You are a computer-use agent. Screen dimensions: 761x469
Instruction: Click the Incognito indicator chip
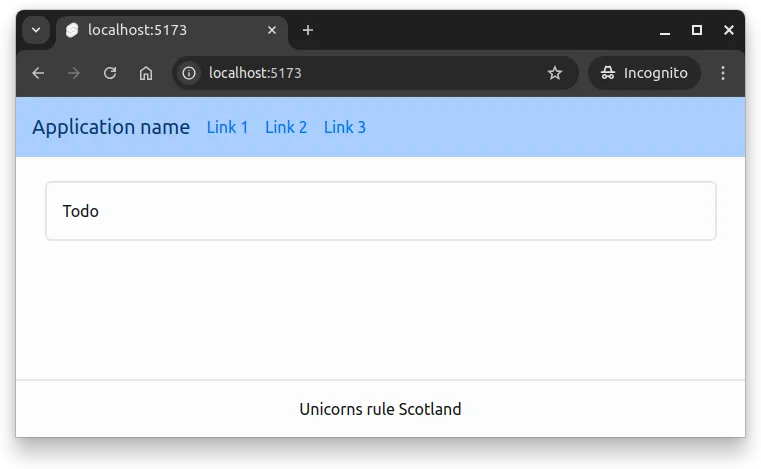pyautogui.click(x=644, y=73)
